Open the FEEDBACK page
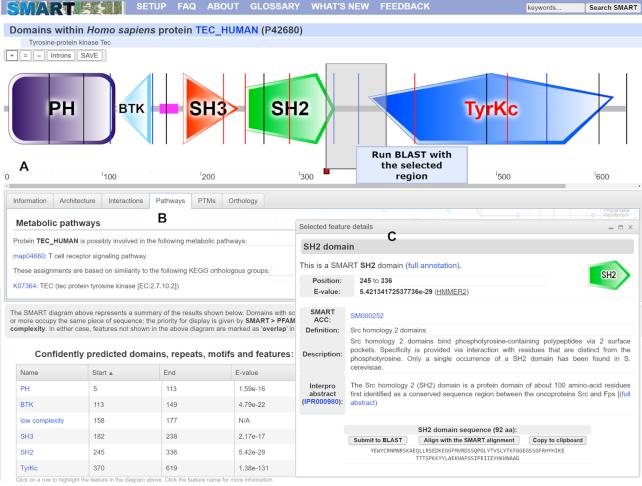Viewport: 642px width, 486px height. [x=405, y=7]
